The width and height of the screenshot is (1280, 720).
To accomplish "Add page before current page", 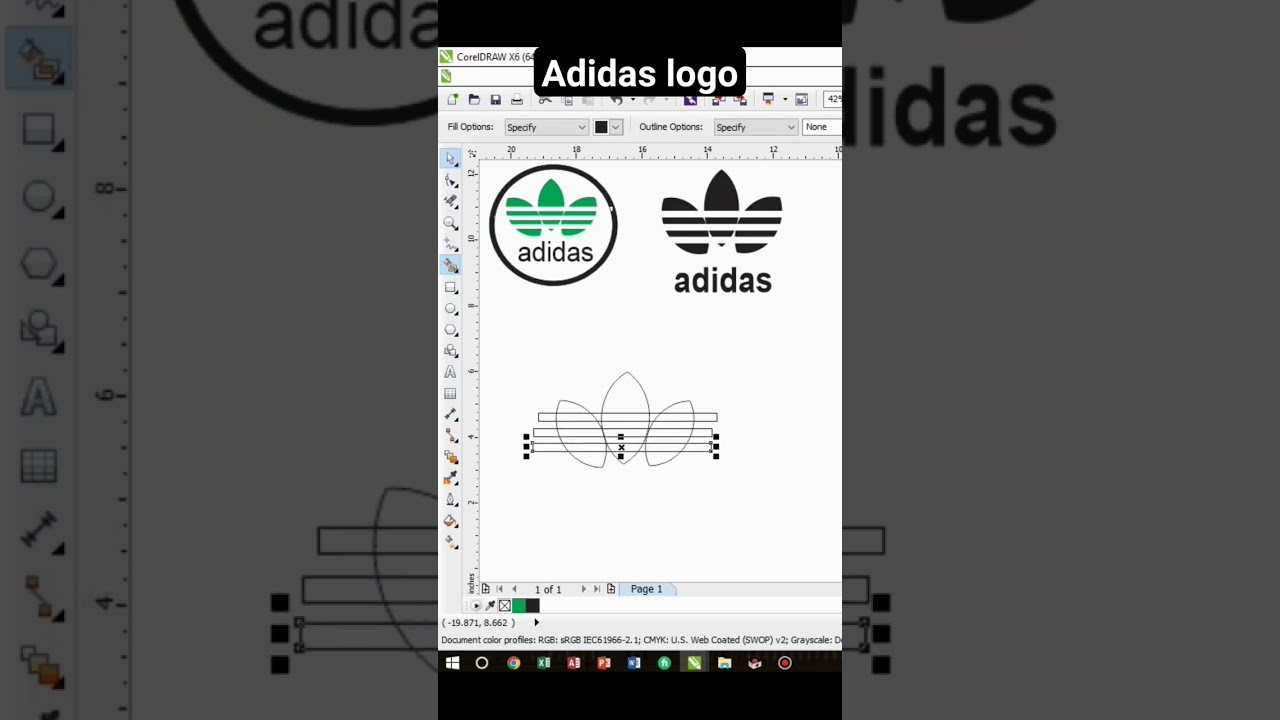I will point(485,589).
